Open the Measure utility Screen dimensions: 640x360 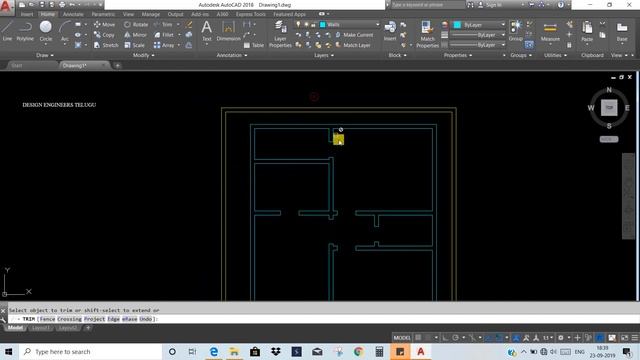(x=550, y=32)
